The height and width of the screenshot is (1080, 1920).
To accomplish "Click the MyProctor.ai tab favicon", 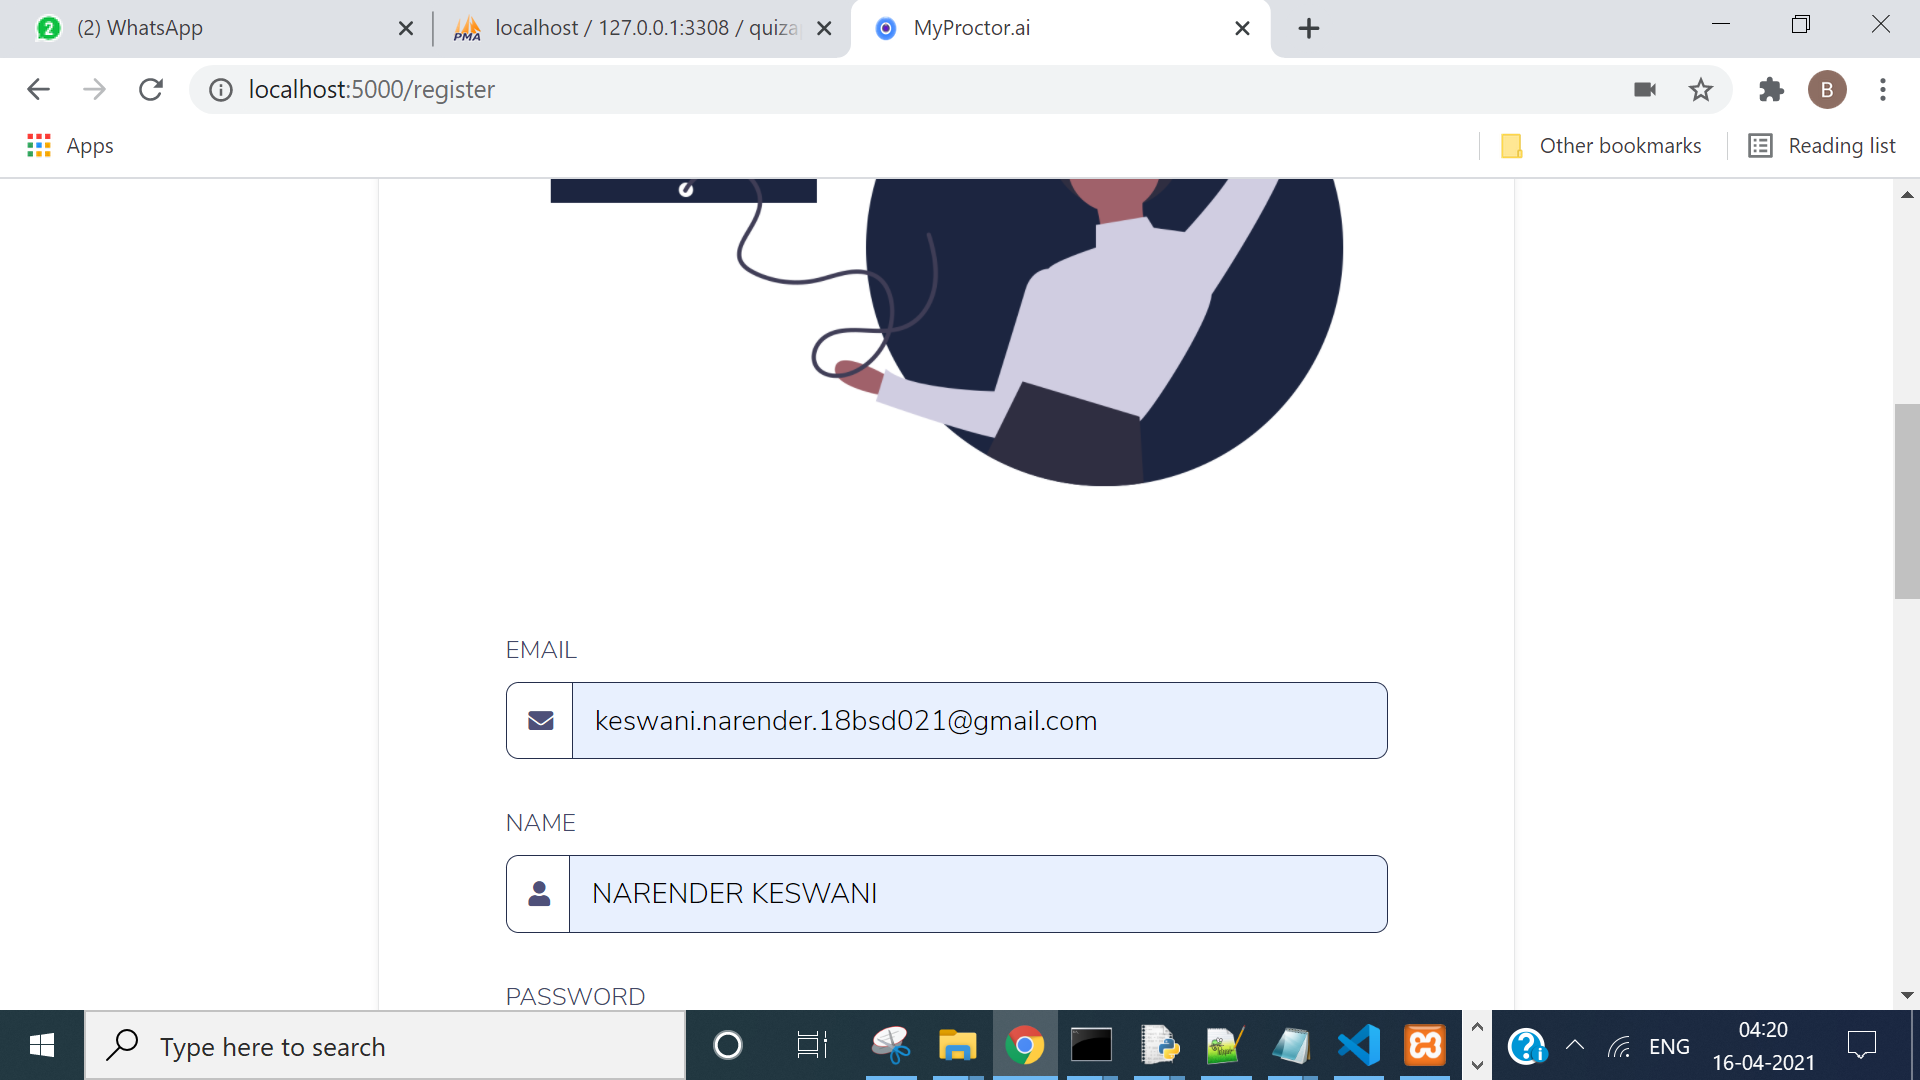I will 884,26.
